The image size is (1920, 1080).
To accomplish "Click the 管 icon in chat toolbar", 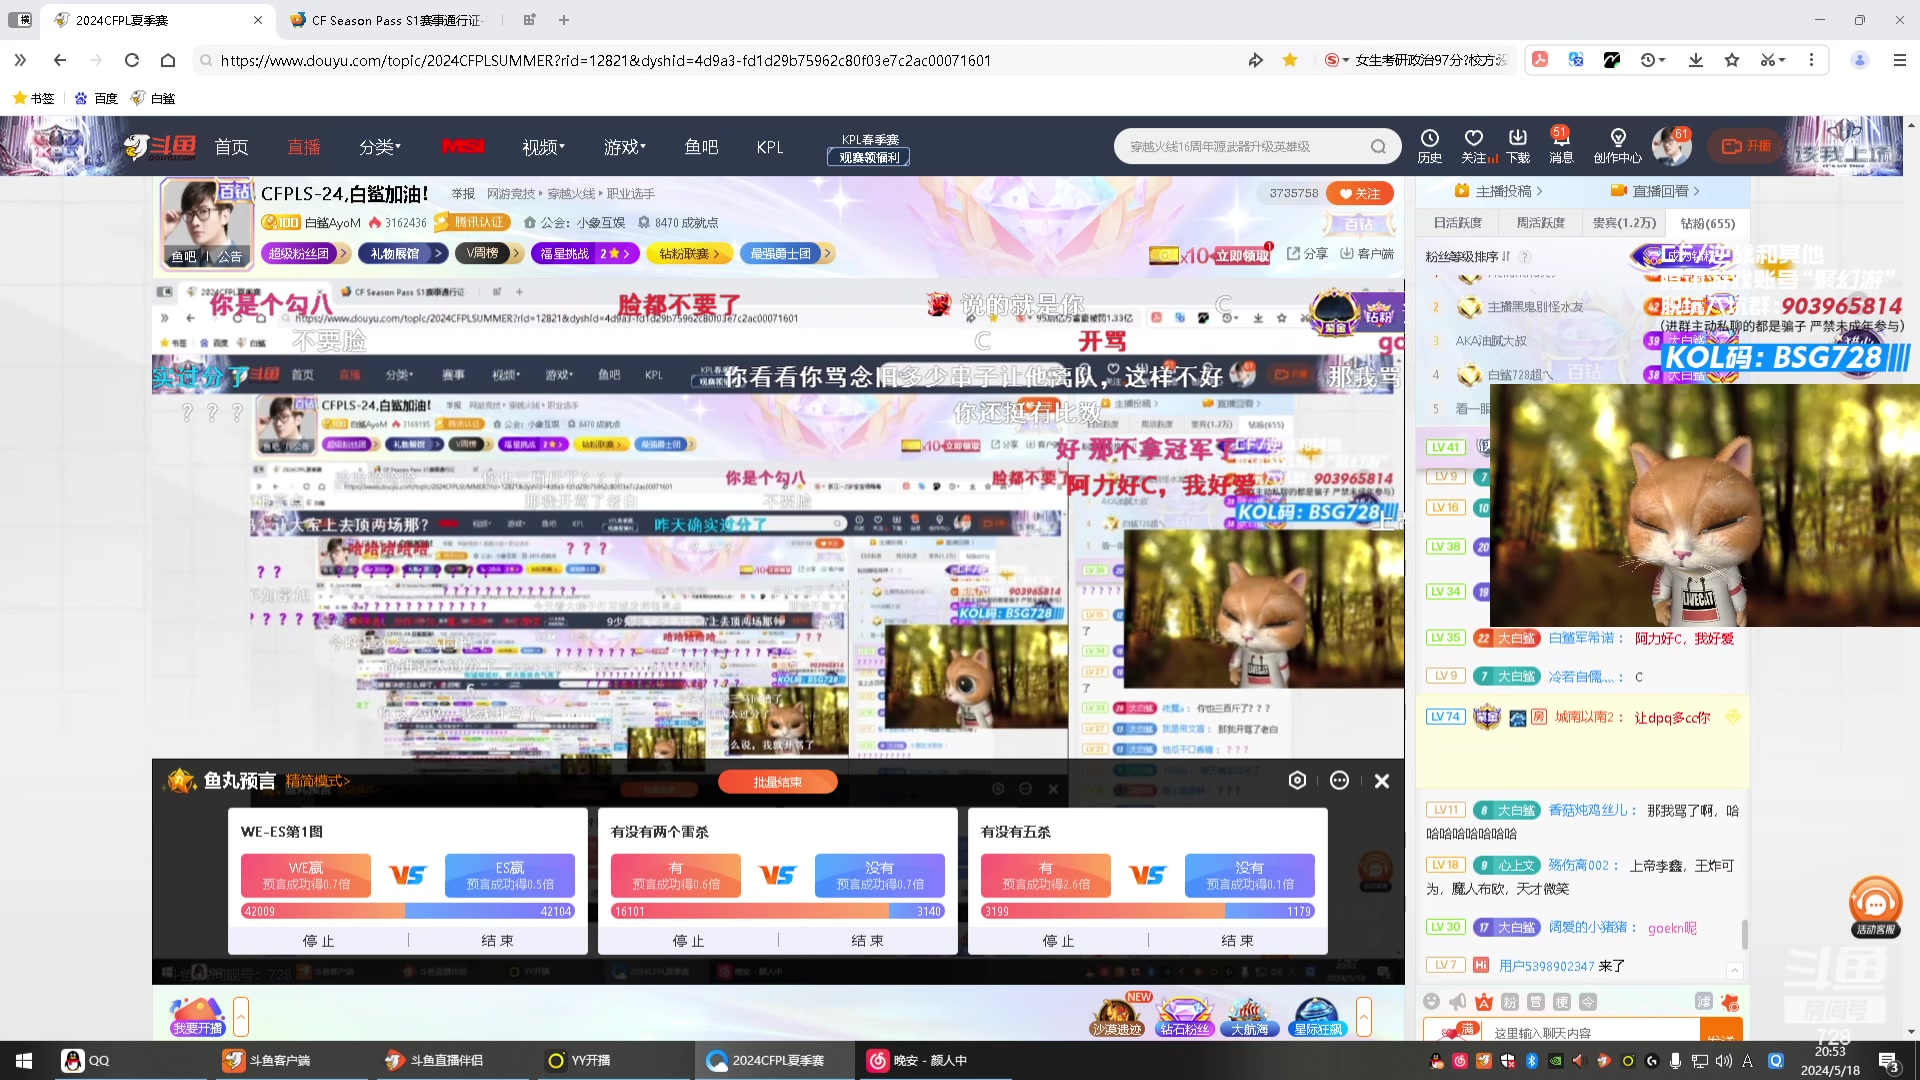I will tap(1536, 1001).
